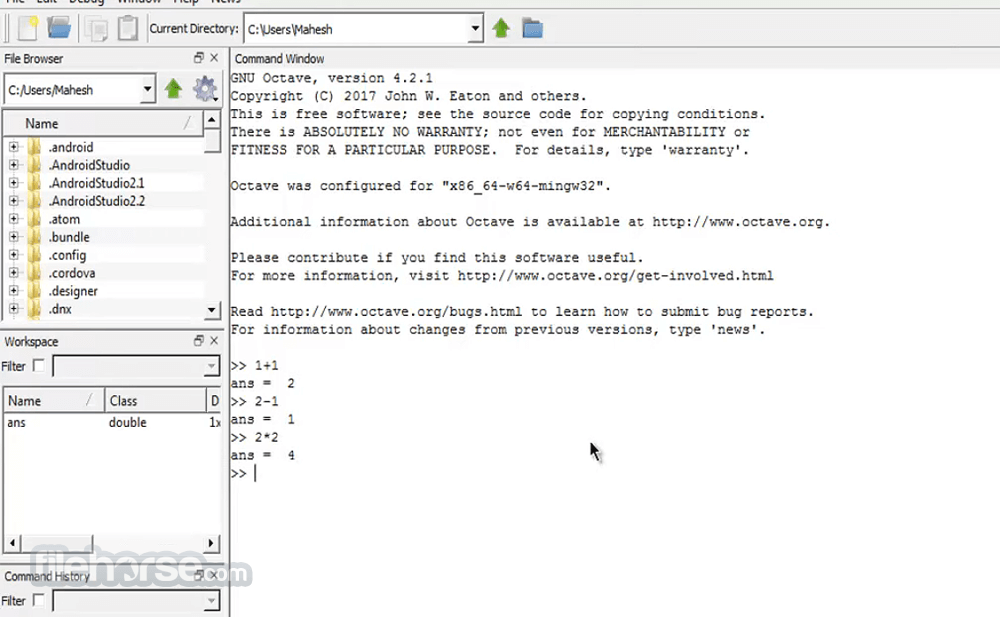Select the .AndroidStudio folder name

point(89,165)
